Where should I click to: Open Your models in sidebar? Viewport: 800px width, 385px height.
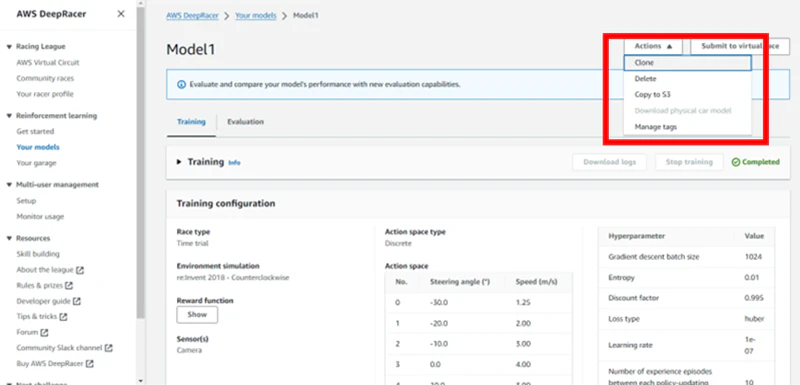coord(38,147)
